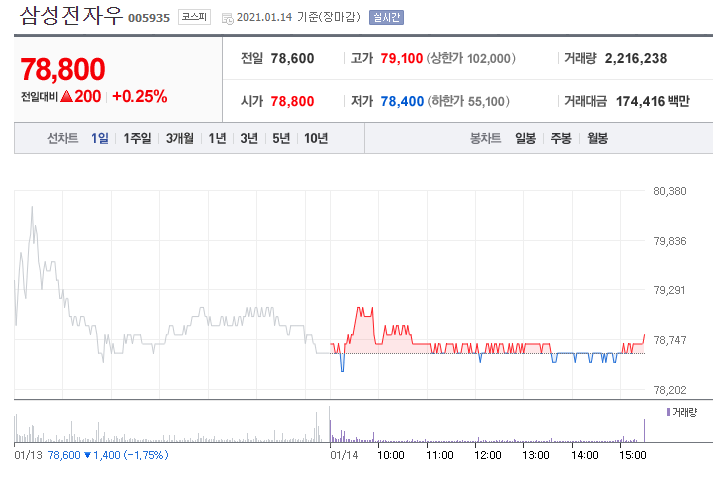This screenshot has width=713, height=479.
Task: Click the 78,747 axis label
Action: click(x=669, y=340)
